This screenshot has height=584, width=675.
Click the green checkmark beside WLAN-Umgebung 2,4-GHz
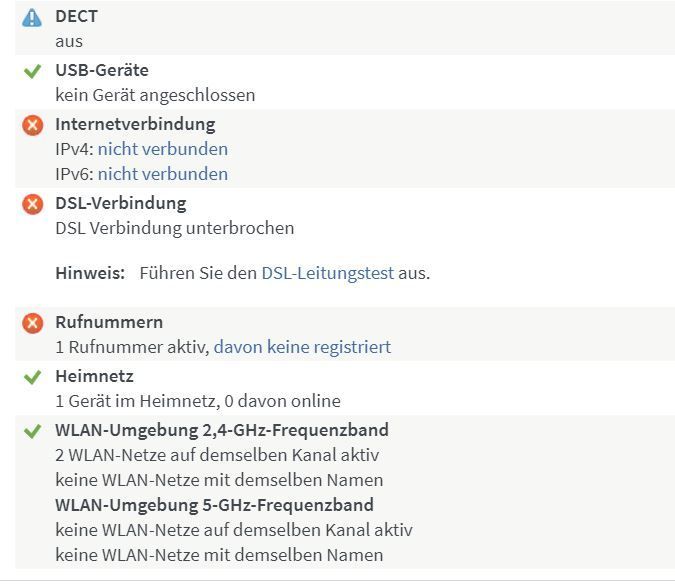point(33,431)
